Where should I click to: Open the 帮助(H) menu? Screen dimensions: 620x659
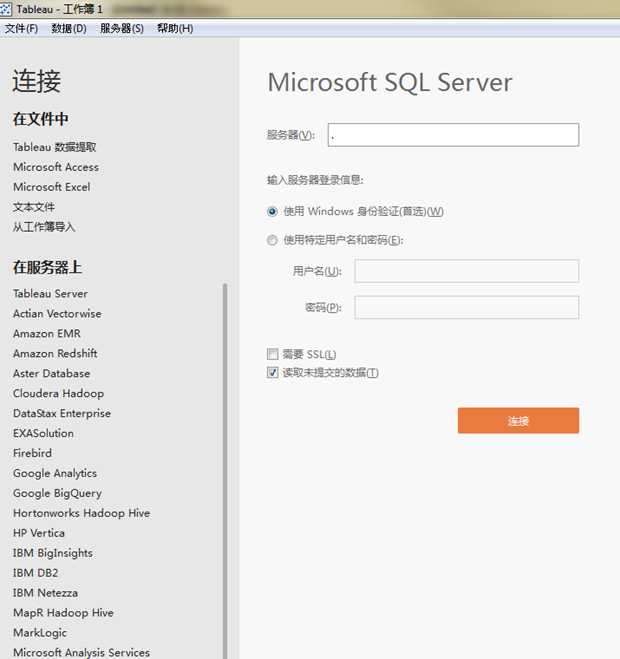click(x=175, y=29)
